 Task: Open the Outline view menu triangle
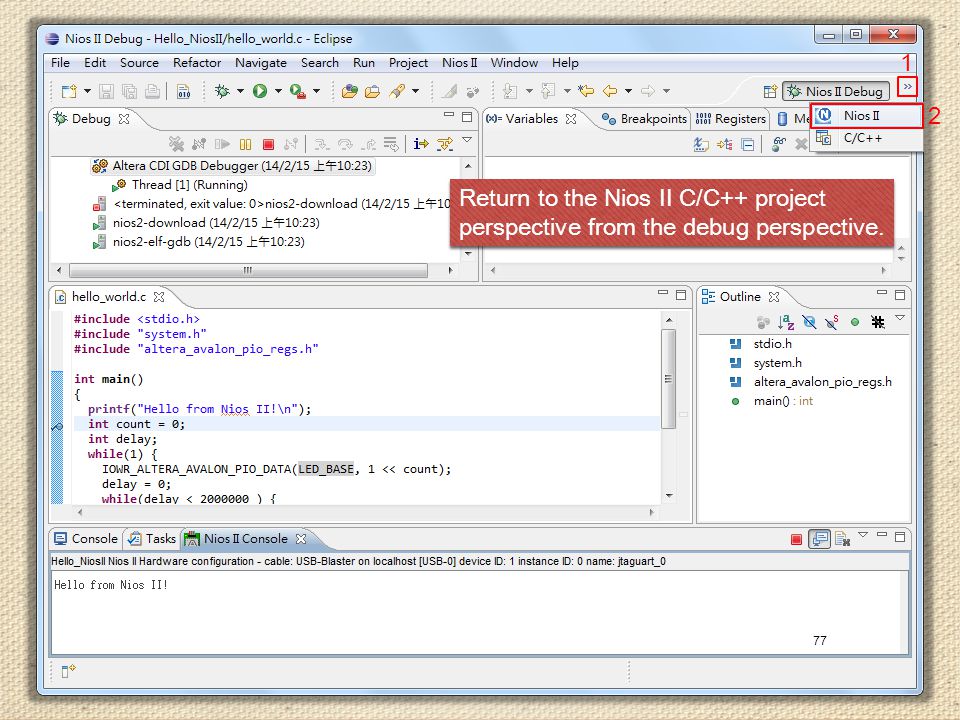click(x=900, y=318)
